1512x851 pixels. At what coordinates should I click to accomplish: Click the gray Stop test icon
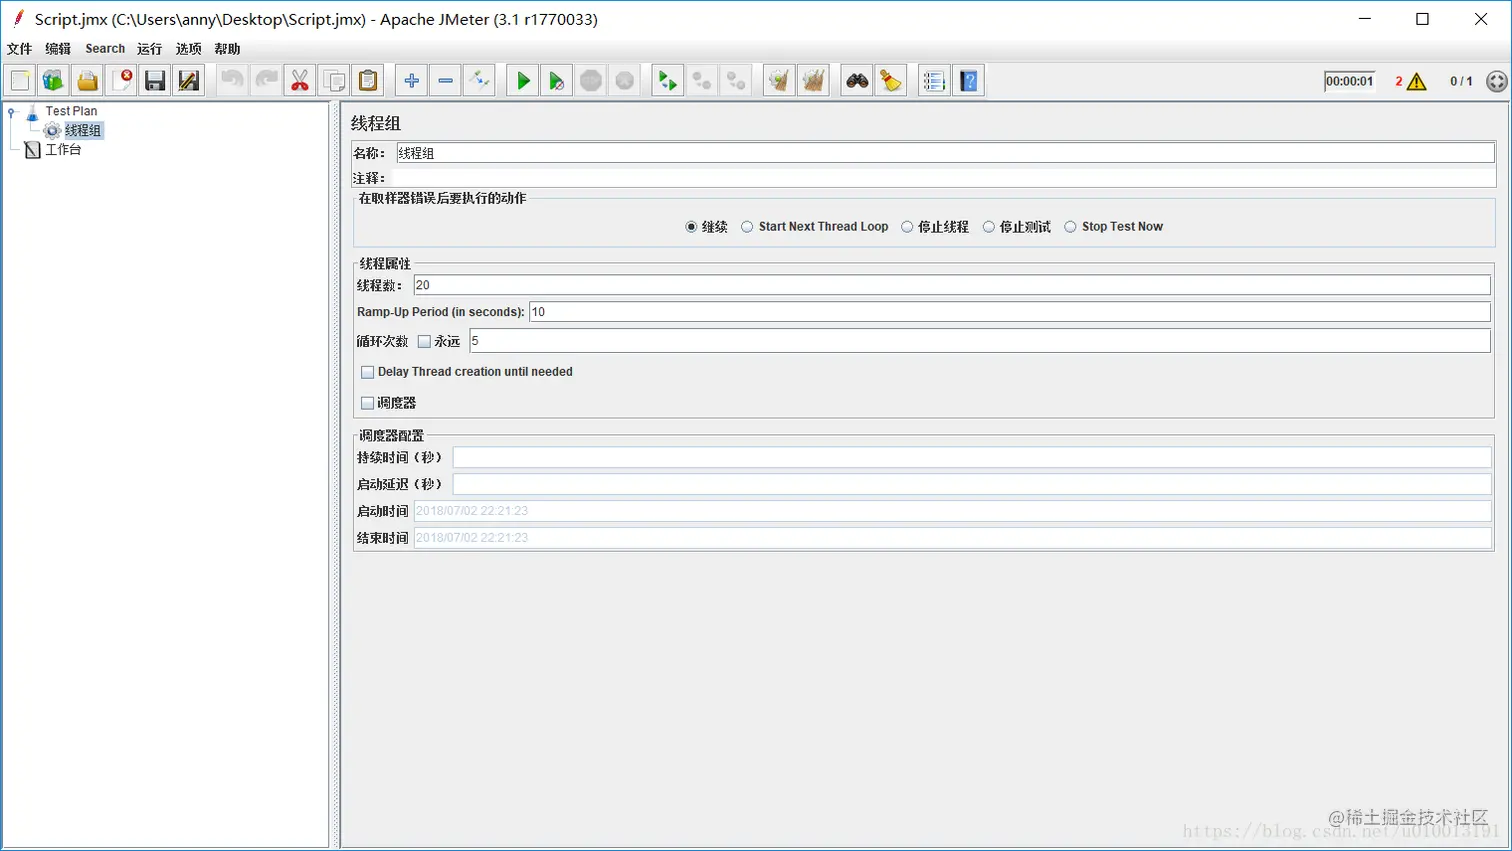click(591, 81)
